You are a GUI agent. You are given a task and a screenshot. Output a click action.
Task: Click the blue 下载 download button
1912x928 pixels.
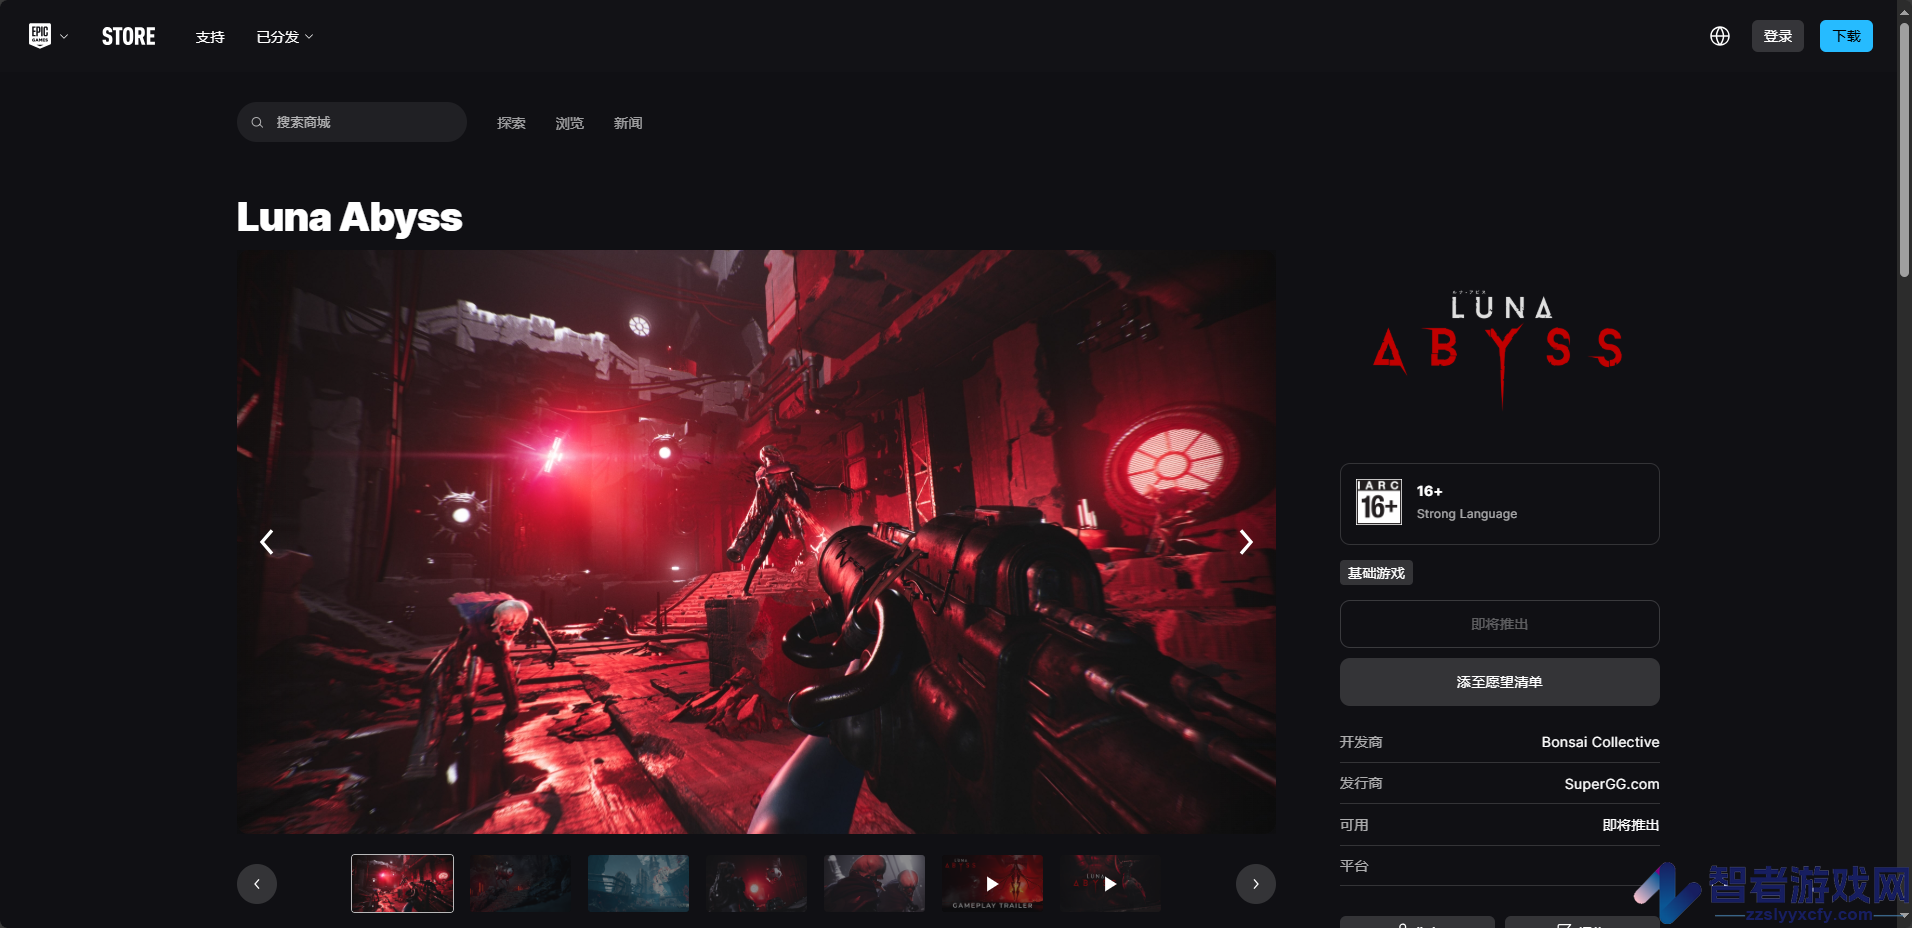[1846, 36]
